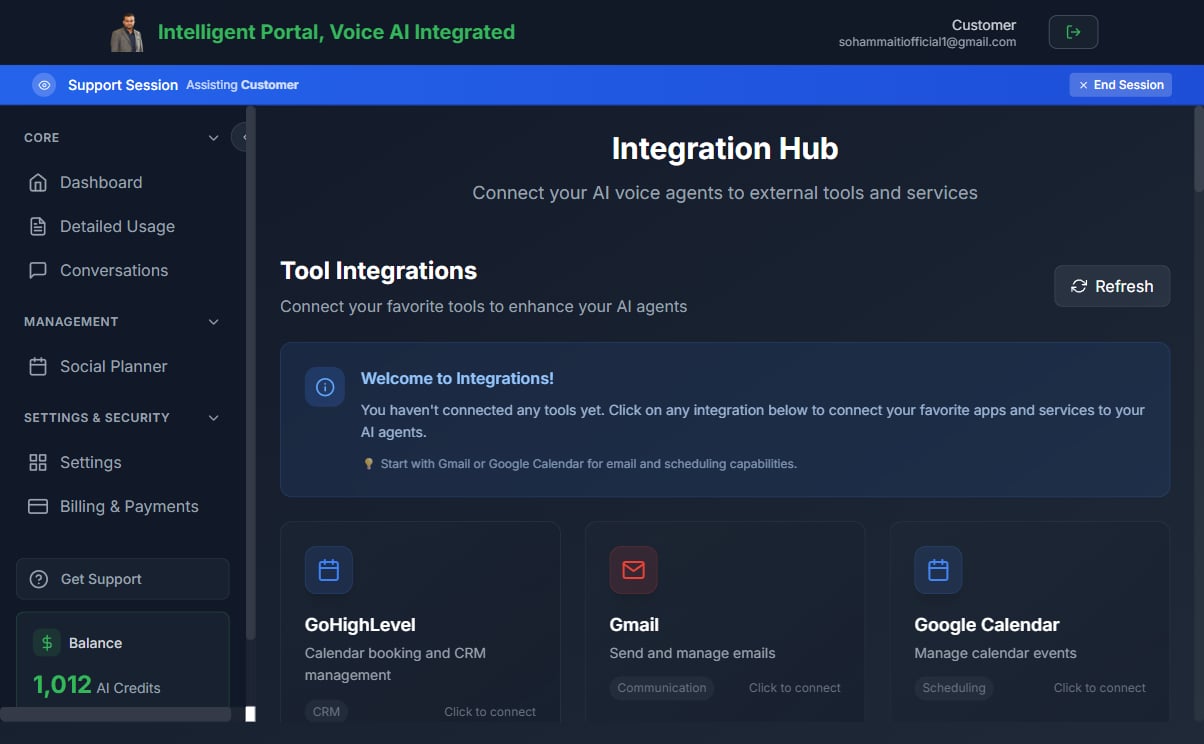Click the Gmail envelope icon

coord(634,570)
